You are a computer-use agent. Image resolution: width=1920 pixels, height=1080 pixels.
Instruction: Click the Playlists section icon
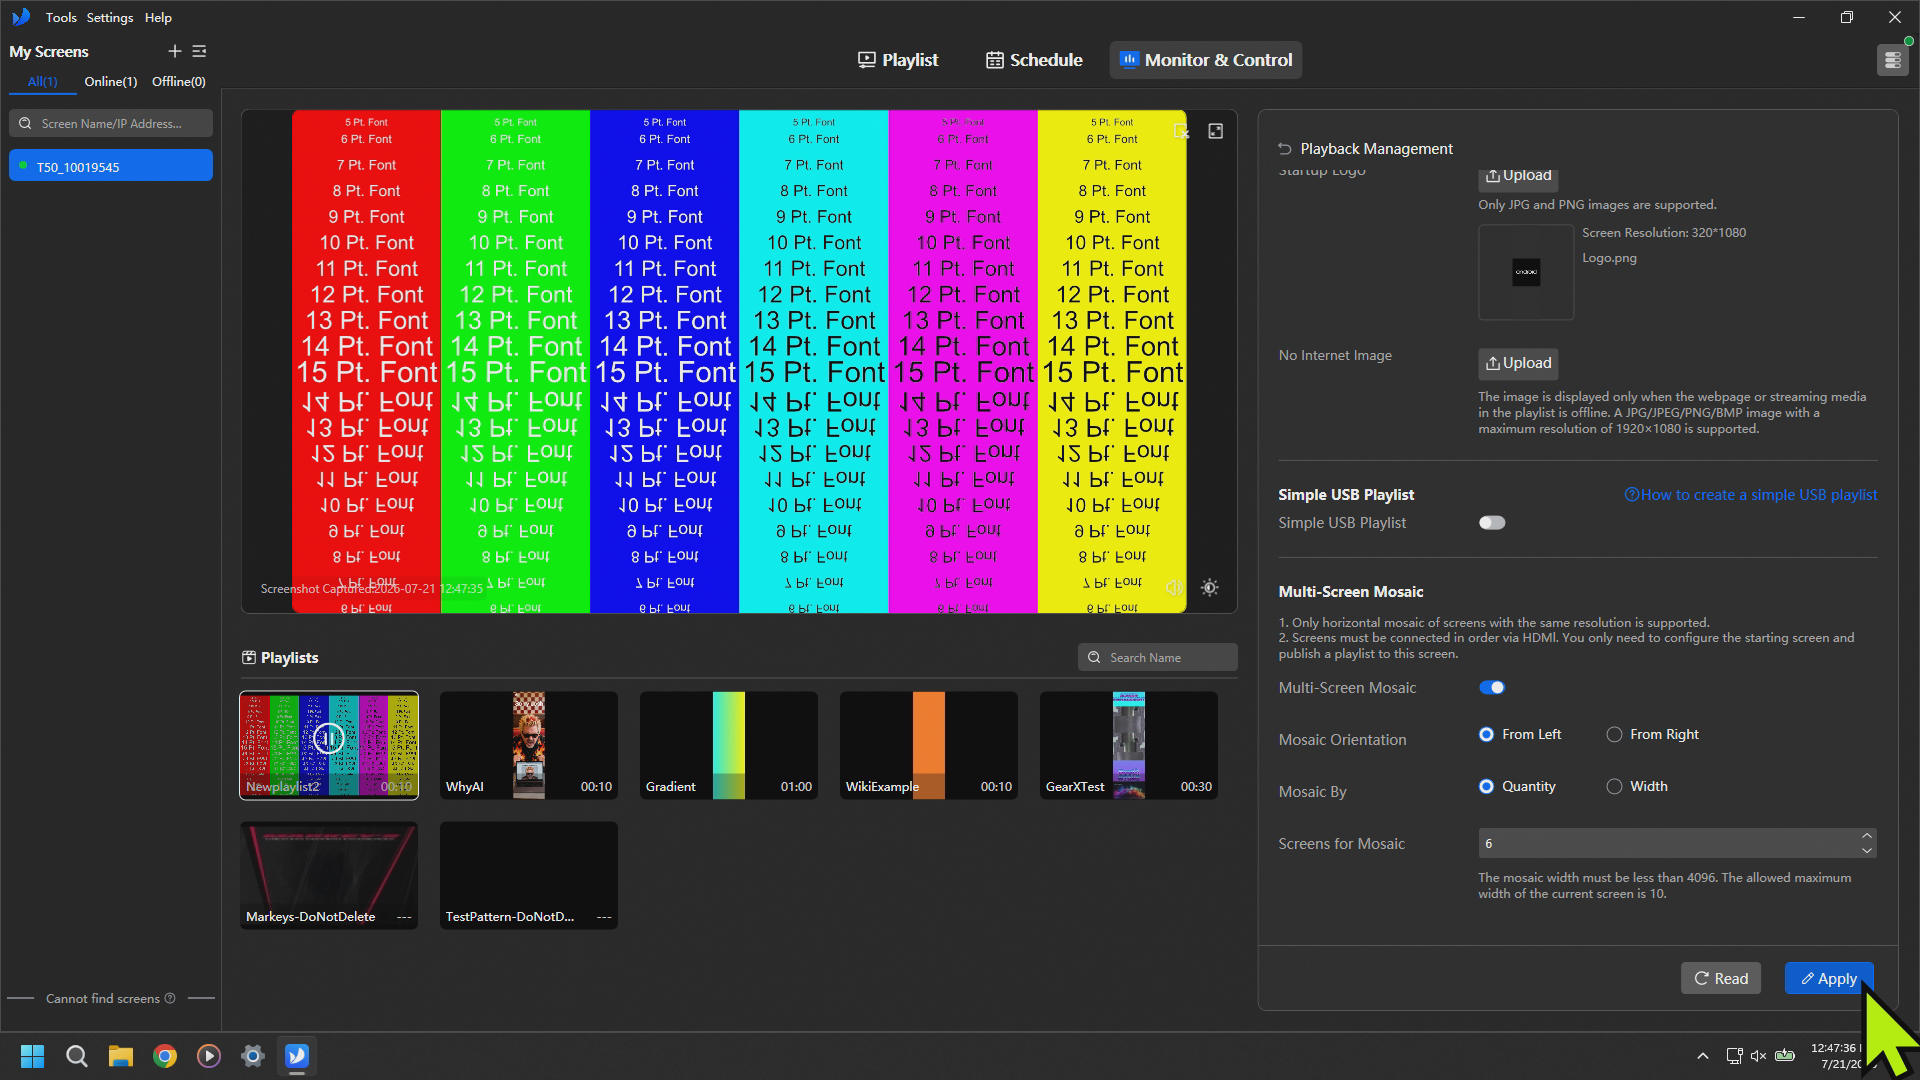pos(249,658)
